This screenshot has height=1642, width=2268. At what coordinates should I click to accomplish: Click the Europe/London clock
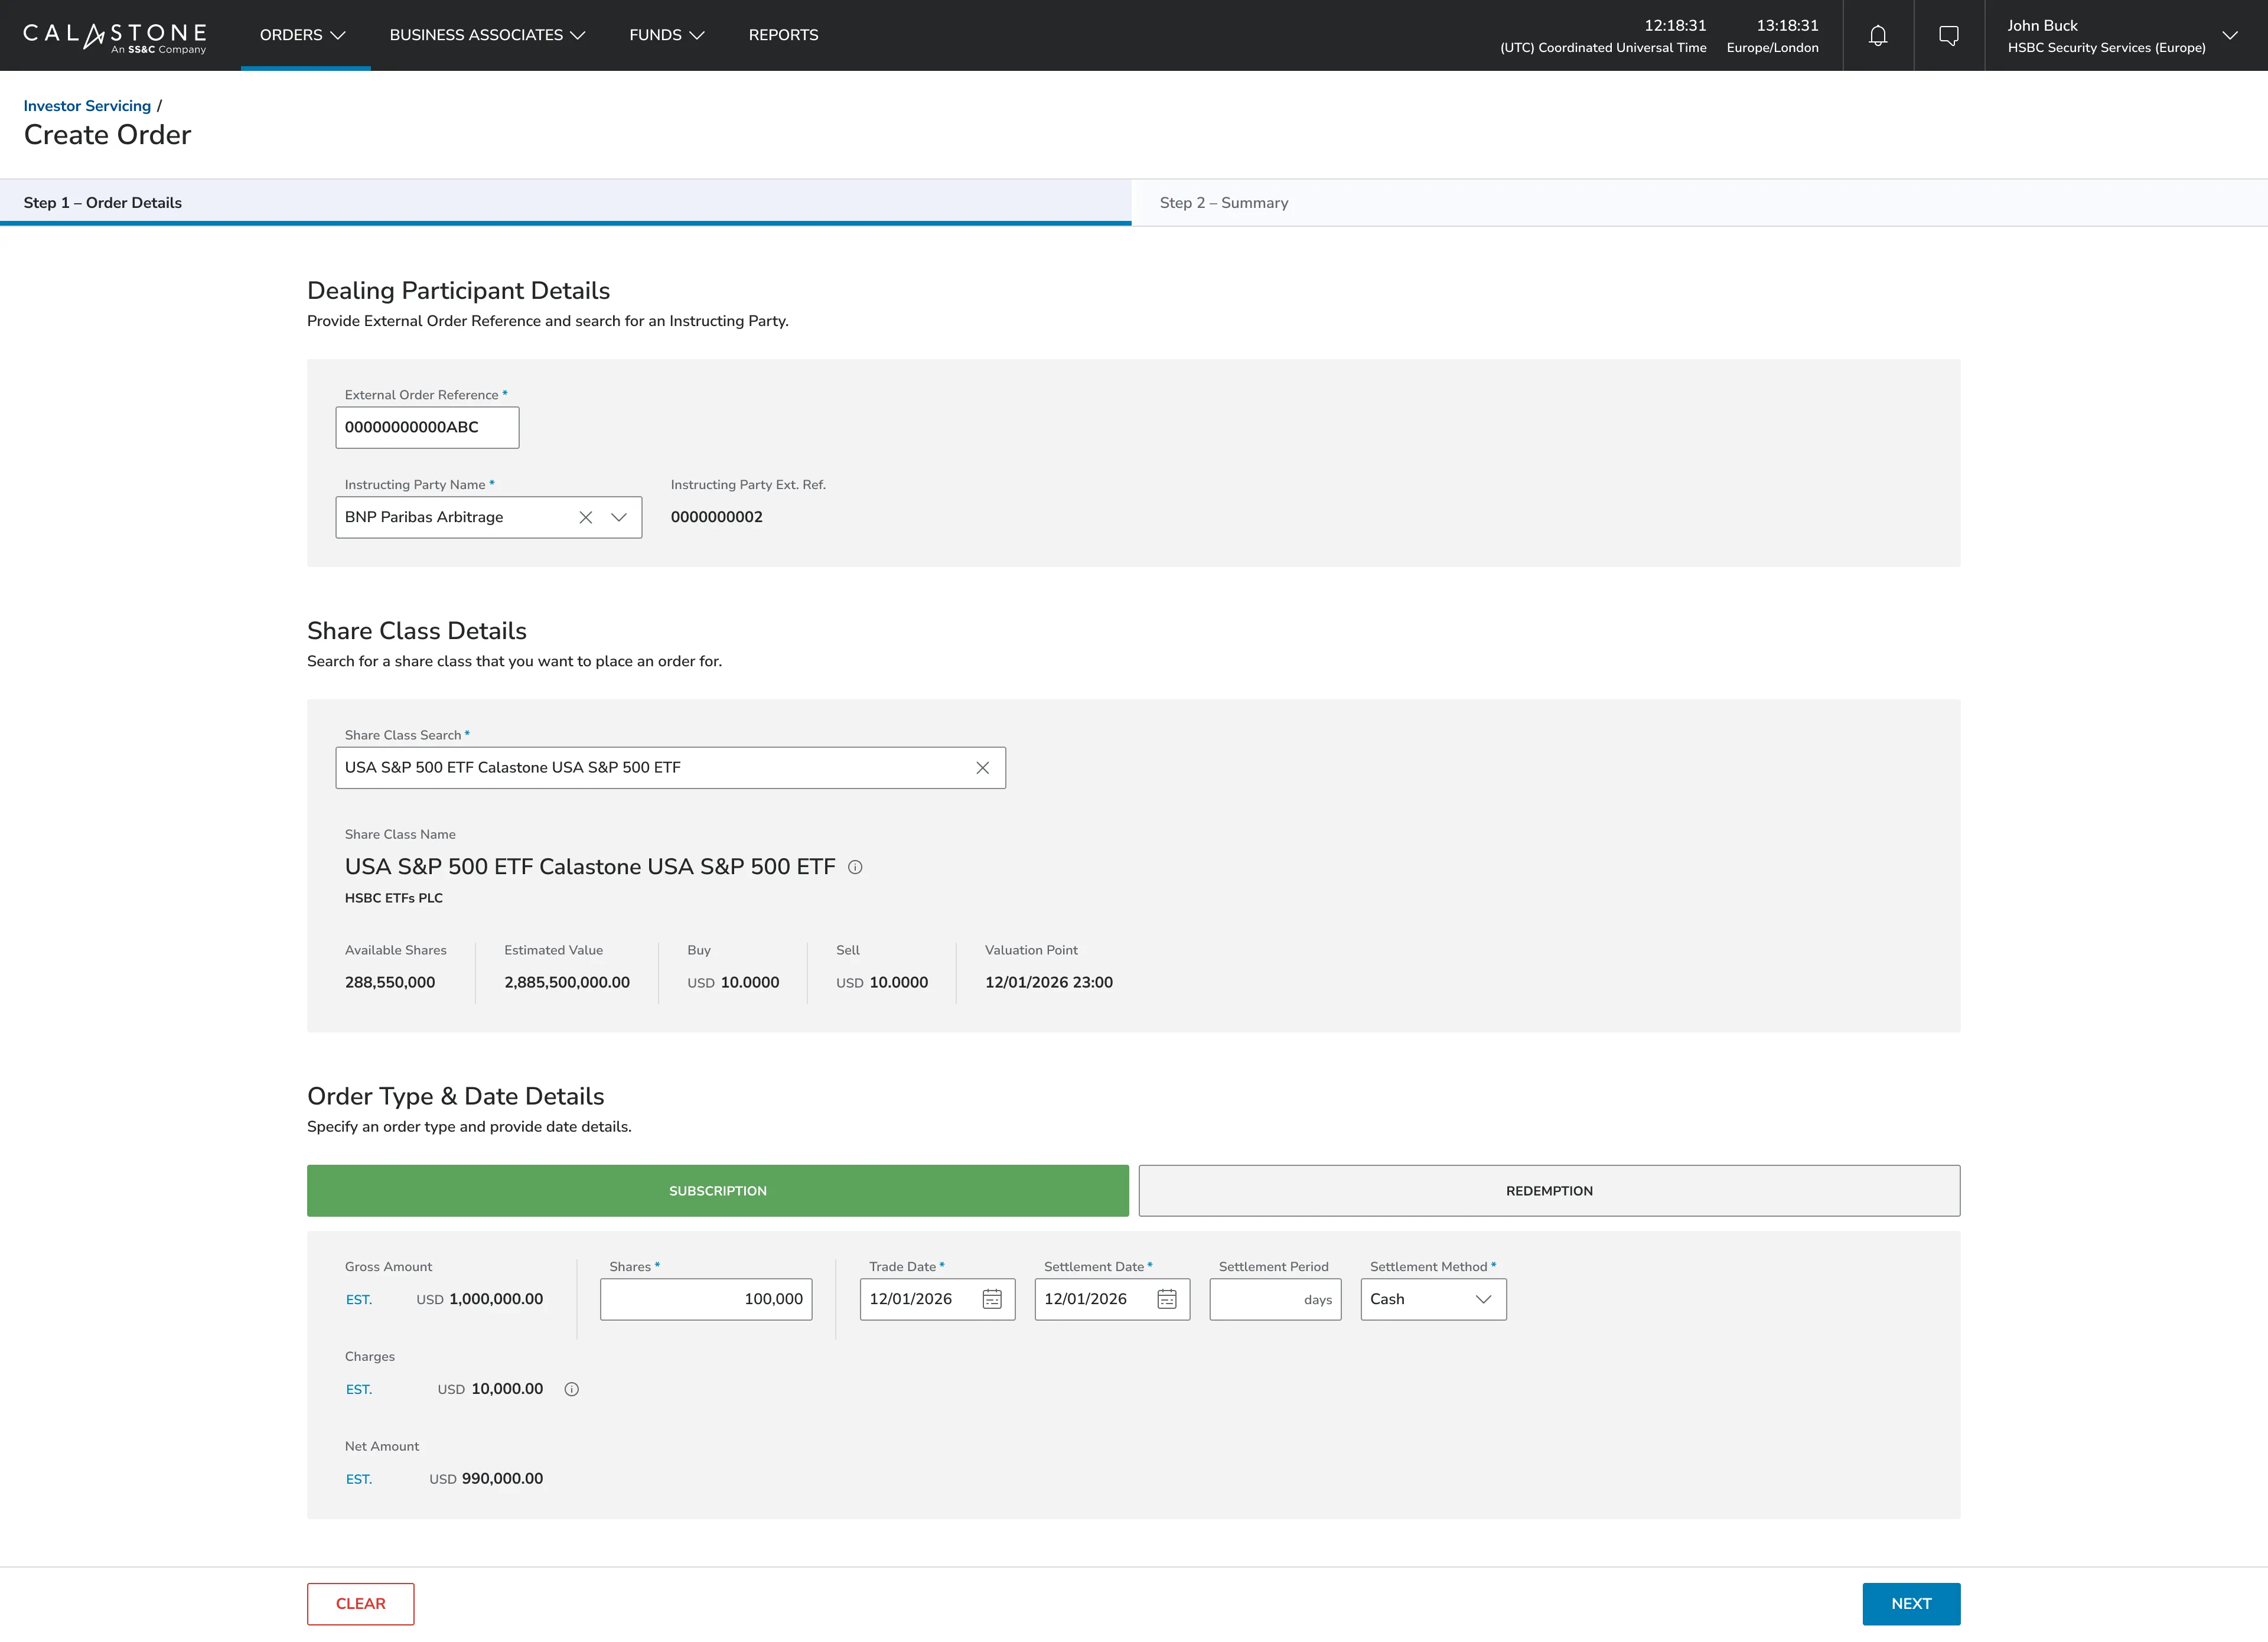tap(1772, 36)
